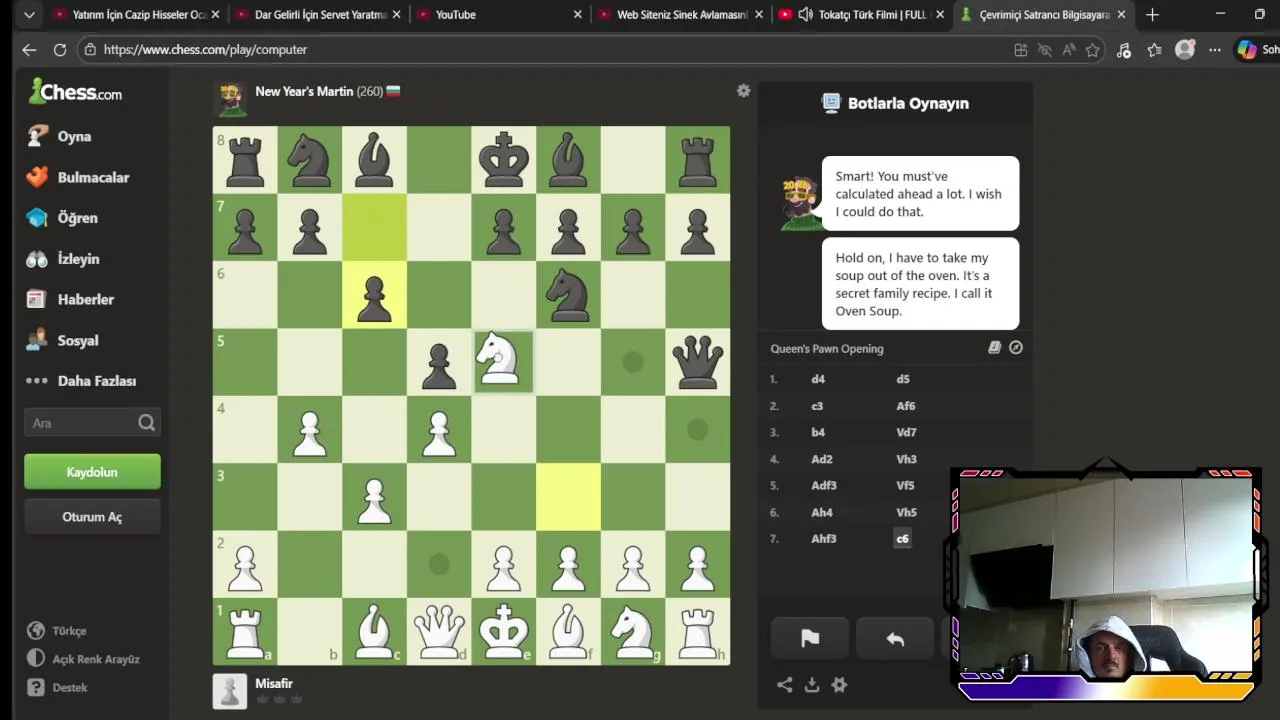Open Bulmacalar in the sidebar

78,177
